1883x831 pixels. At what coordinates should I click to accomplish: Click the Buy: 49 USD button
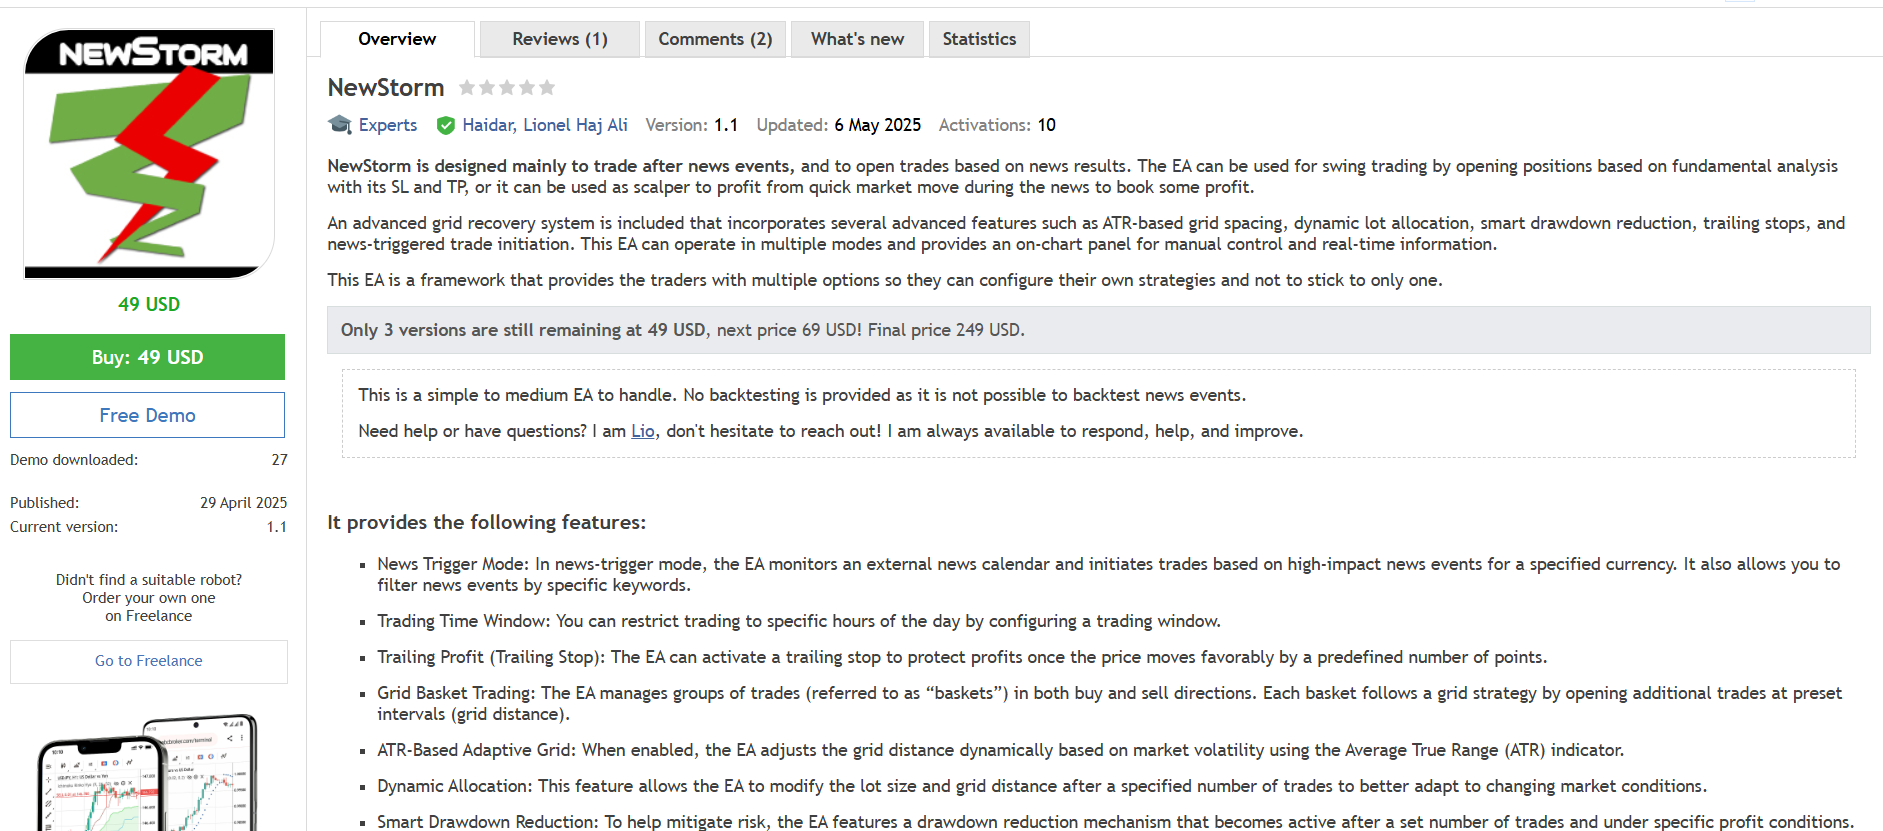pos(147,357)
